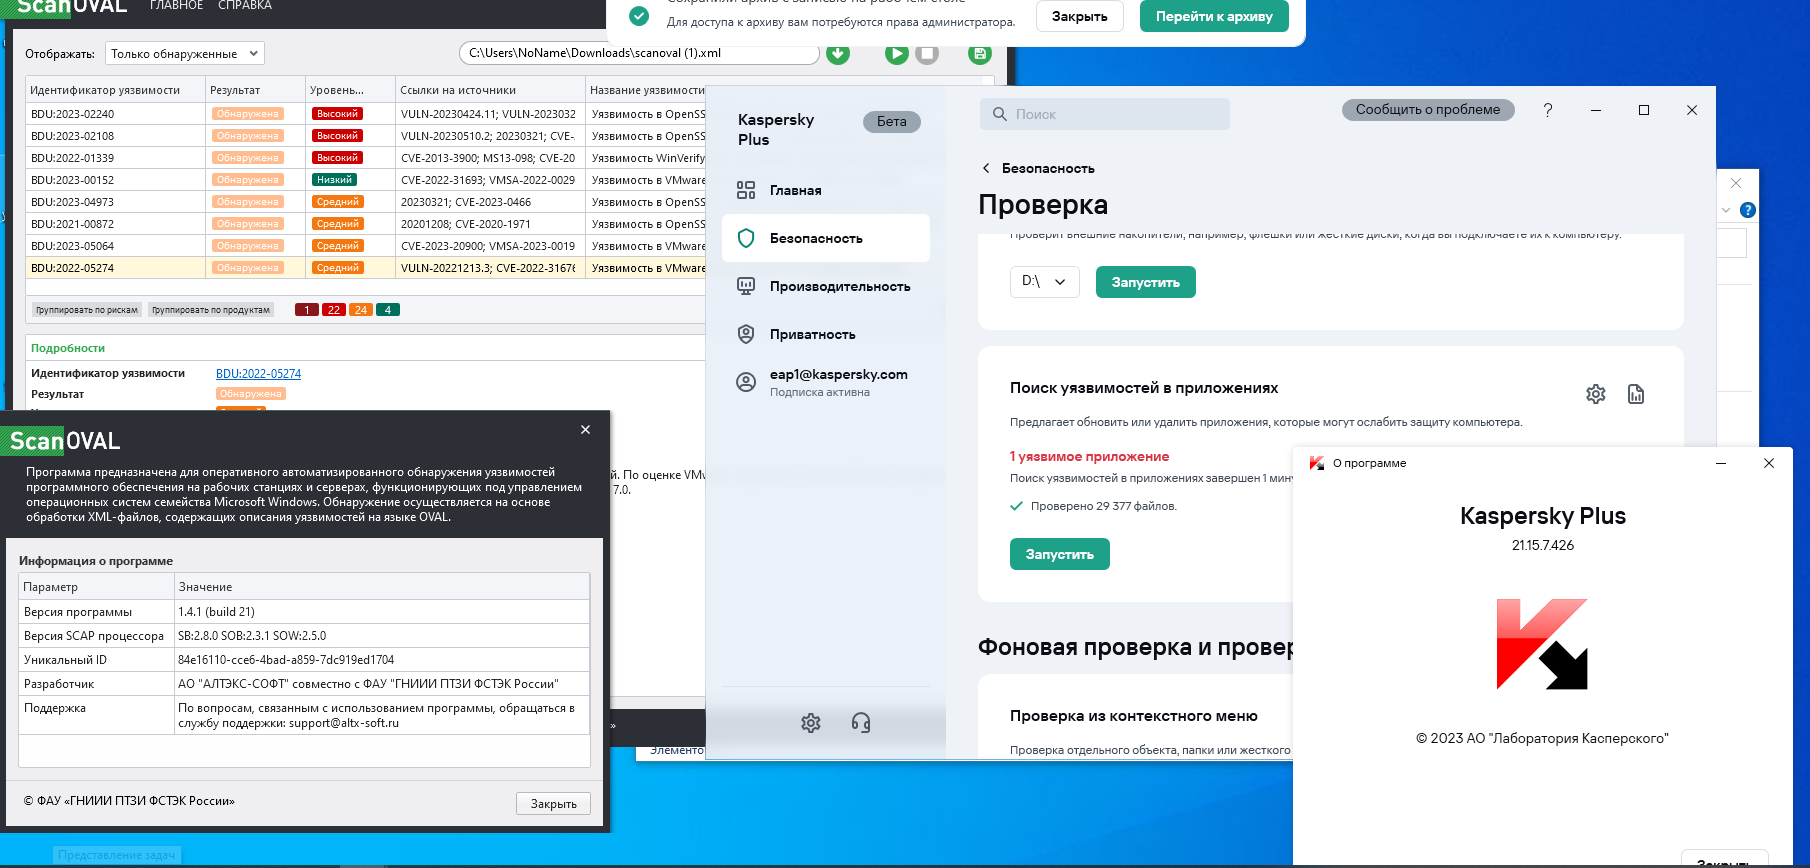Open vulnerability search settings gear icon
Viewport: 1810px width, 868px height.
click(x=1596, y=394)
